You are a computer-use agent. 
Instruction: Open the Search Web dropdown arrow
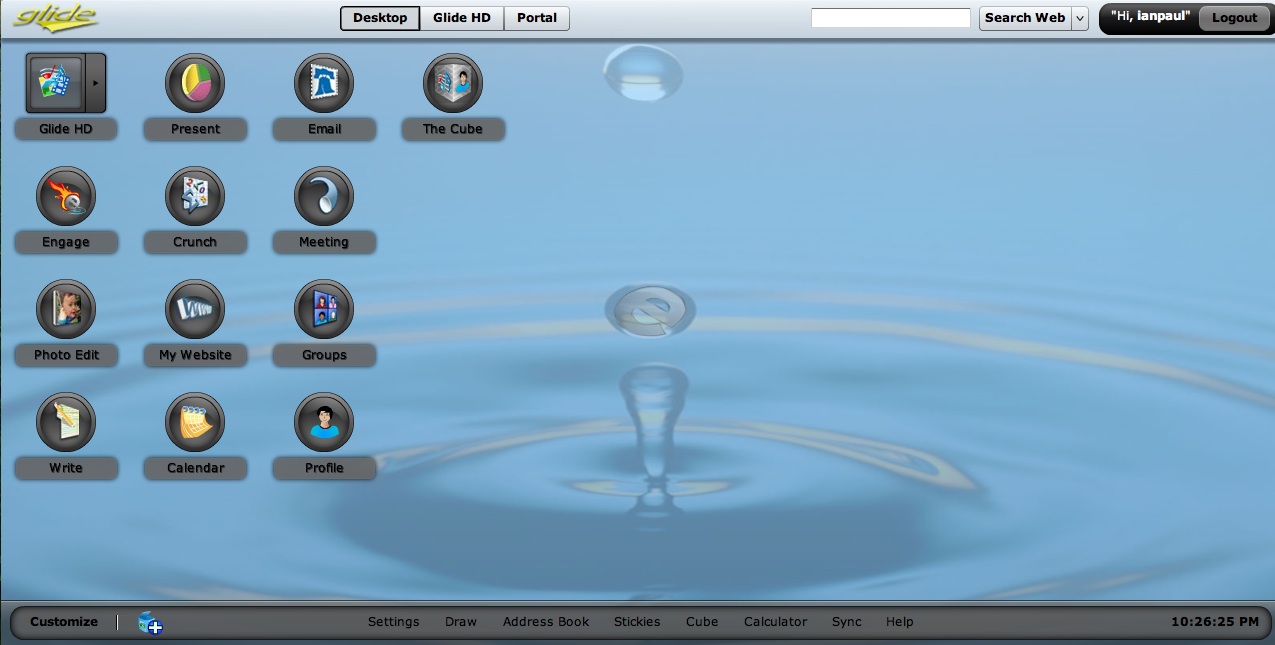tap(1080, 18)
